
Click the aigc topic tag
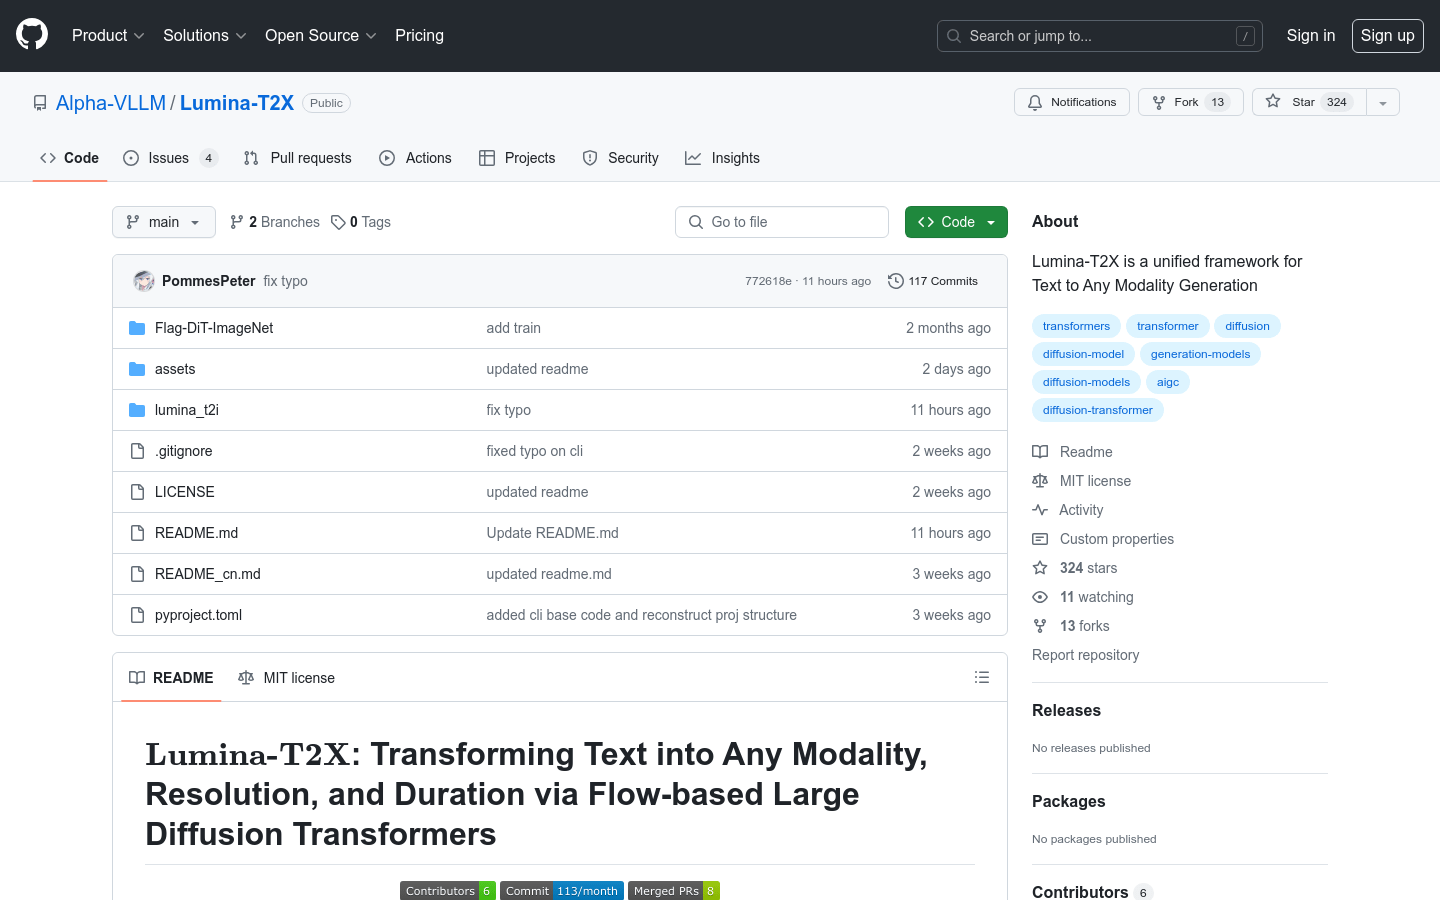pos(1168,382)
